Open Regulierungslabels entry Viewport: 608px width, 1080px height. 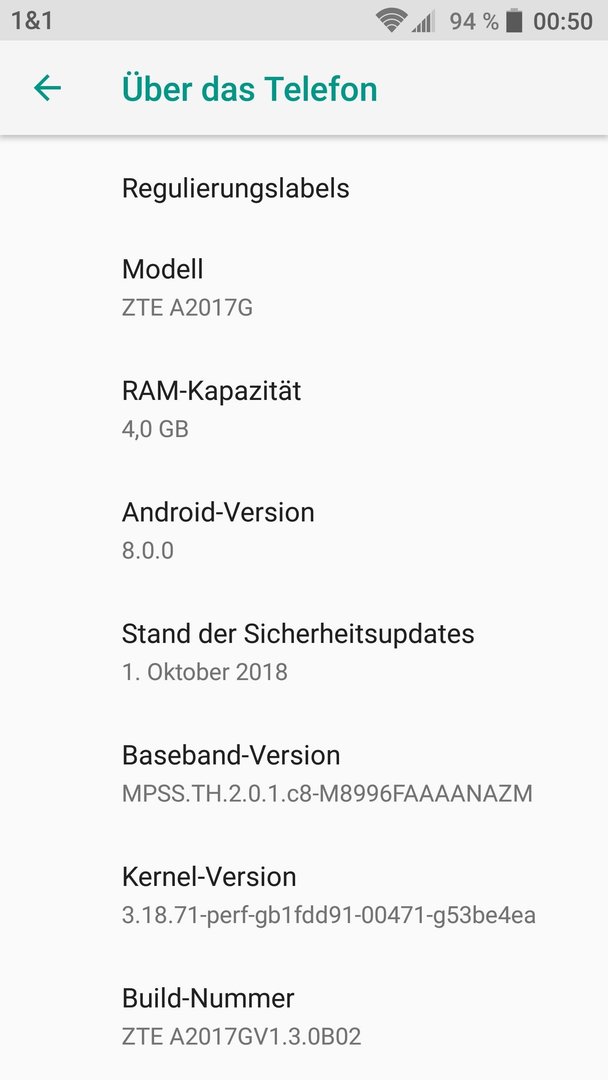[x=304, y=188]
